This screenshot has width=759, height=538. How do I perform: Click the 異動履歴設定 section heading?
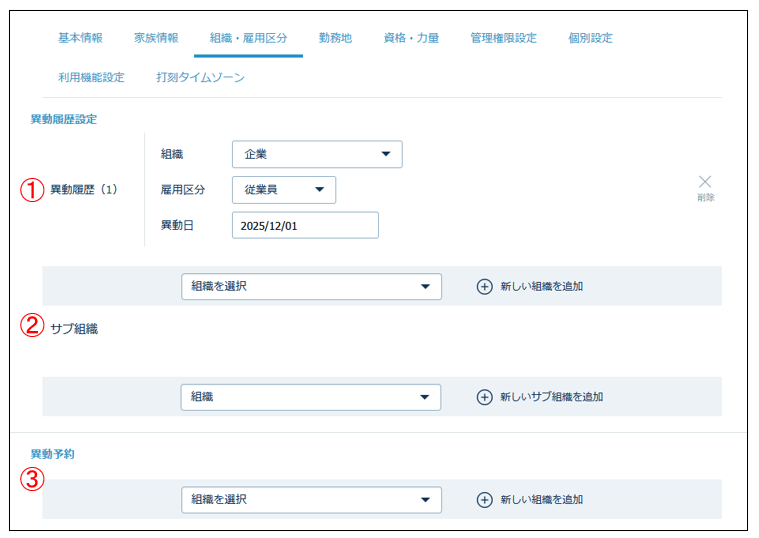[64, 119]
